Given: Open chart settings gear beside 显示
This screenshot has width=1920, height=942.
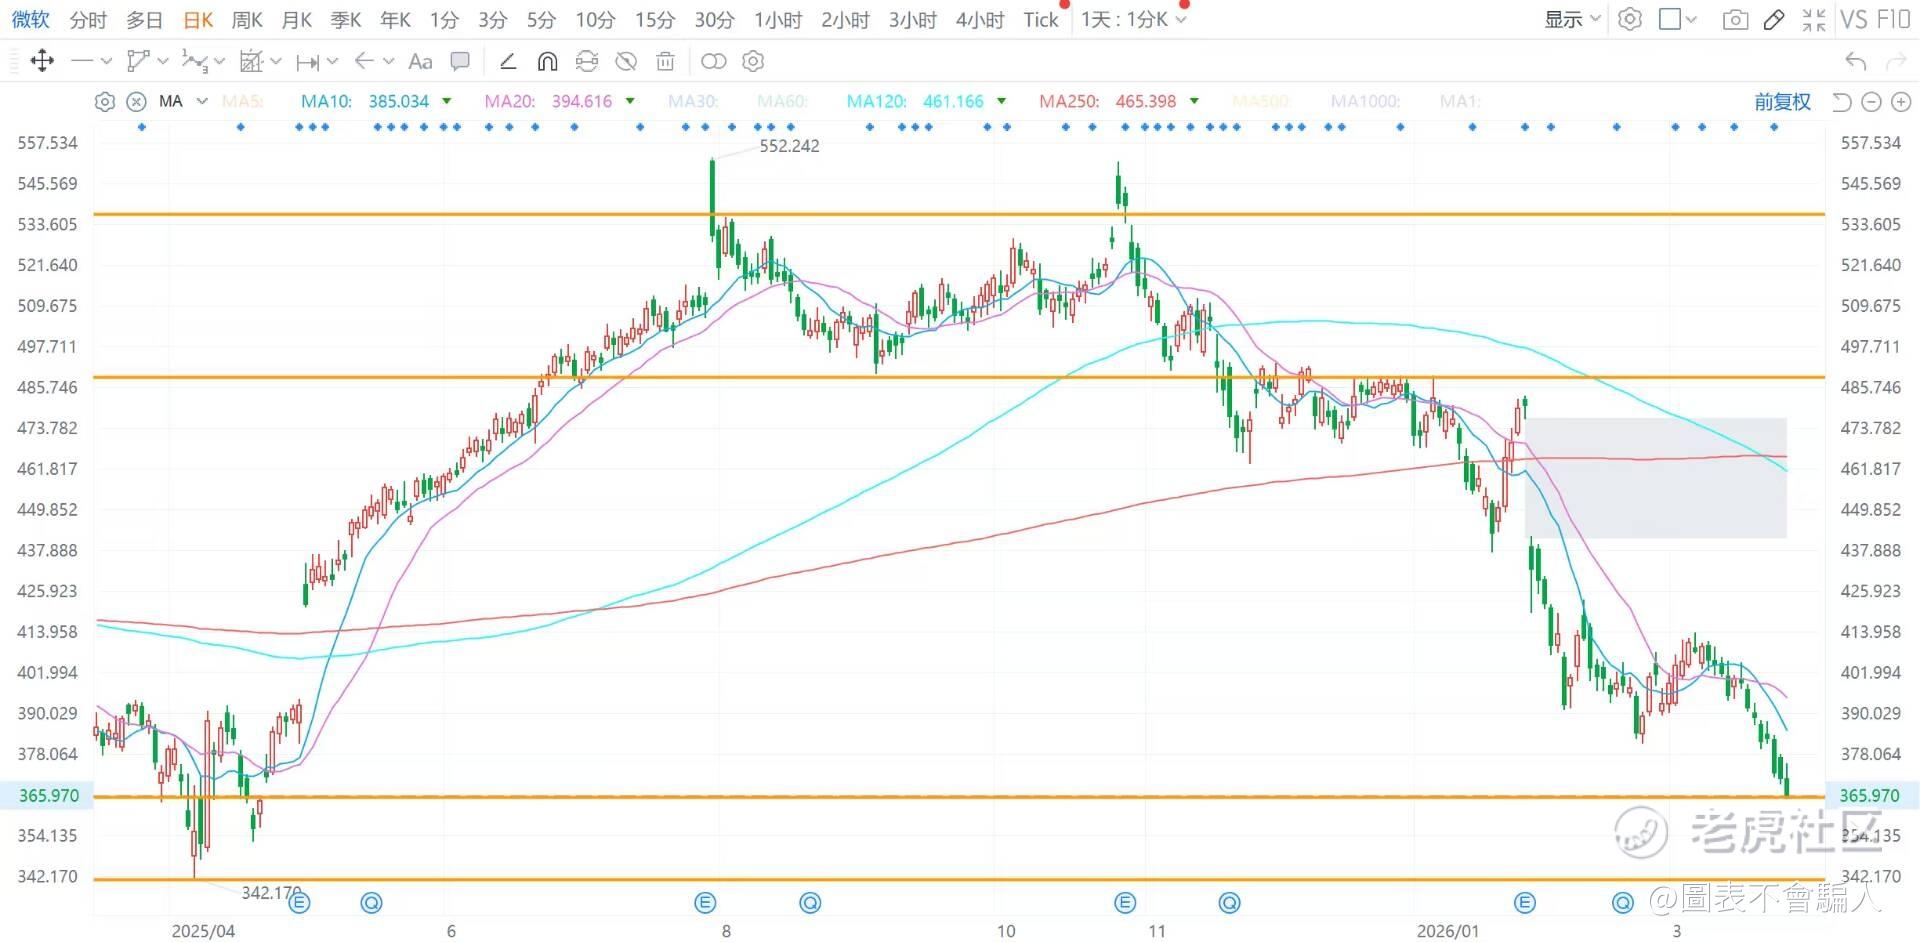Looking at the screenshot, I should pos(1630,19).
